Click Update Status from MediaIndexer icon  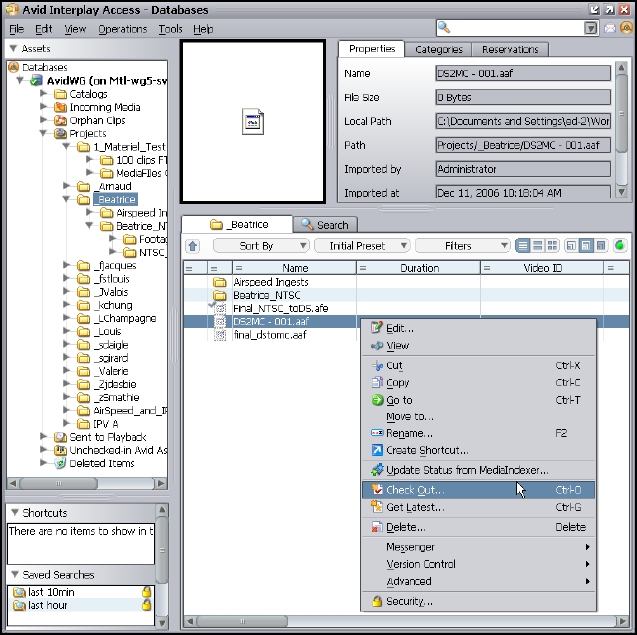377,470
